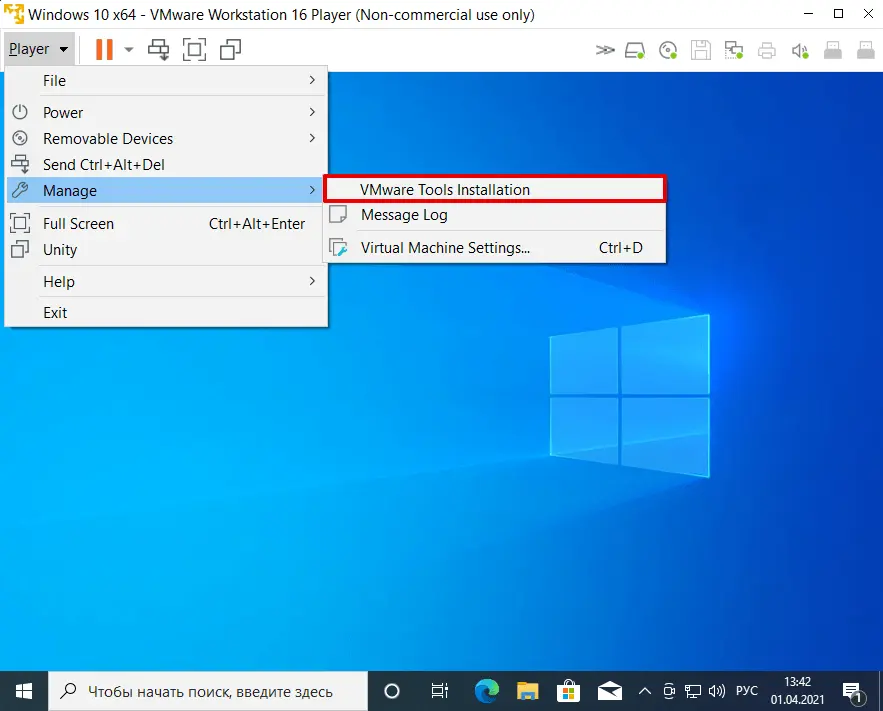
Task: Expand the power options arrow beside Pause
Action: pyautogui.click(x=129, y=50)
